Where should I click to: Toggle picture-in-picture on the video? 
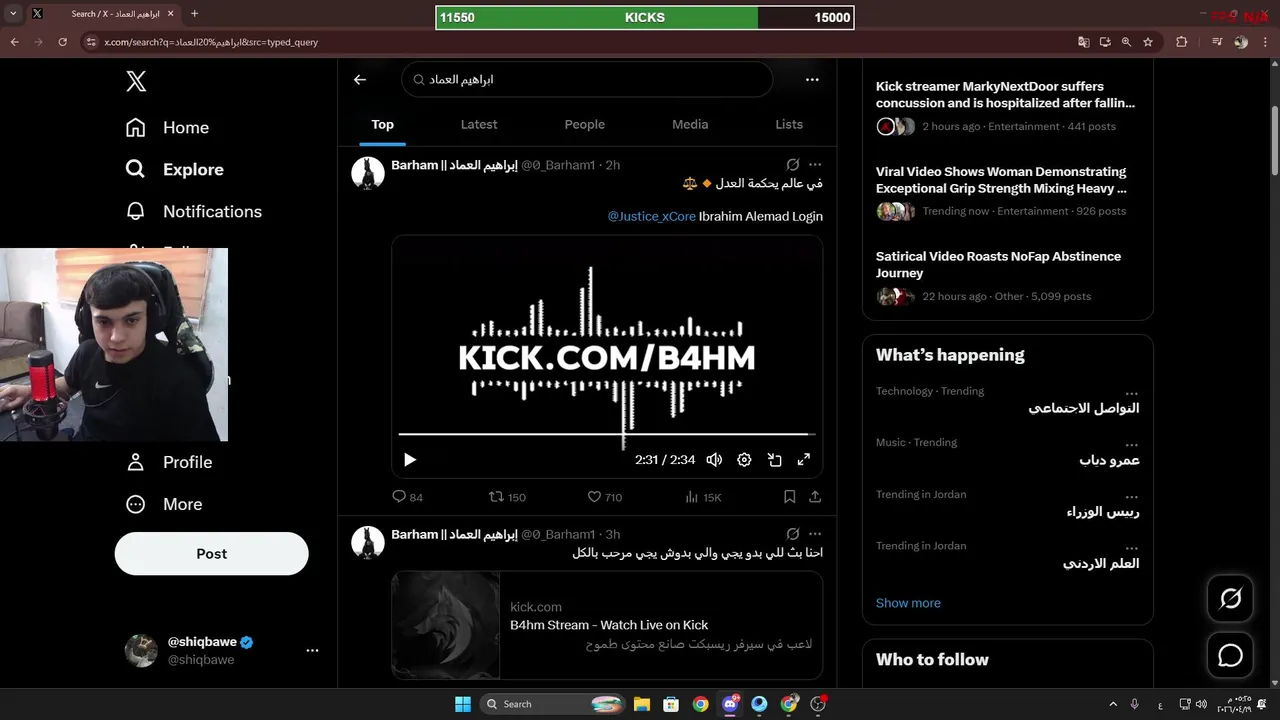[774, 460]
